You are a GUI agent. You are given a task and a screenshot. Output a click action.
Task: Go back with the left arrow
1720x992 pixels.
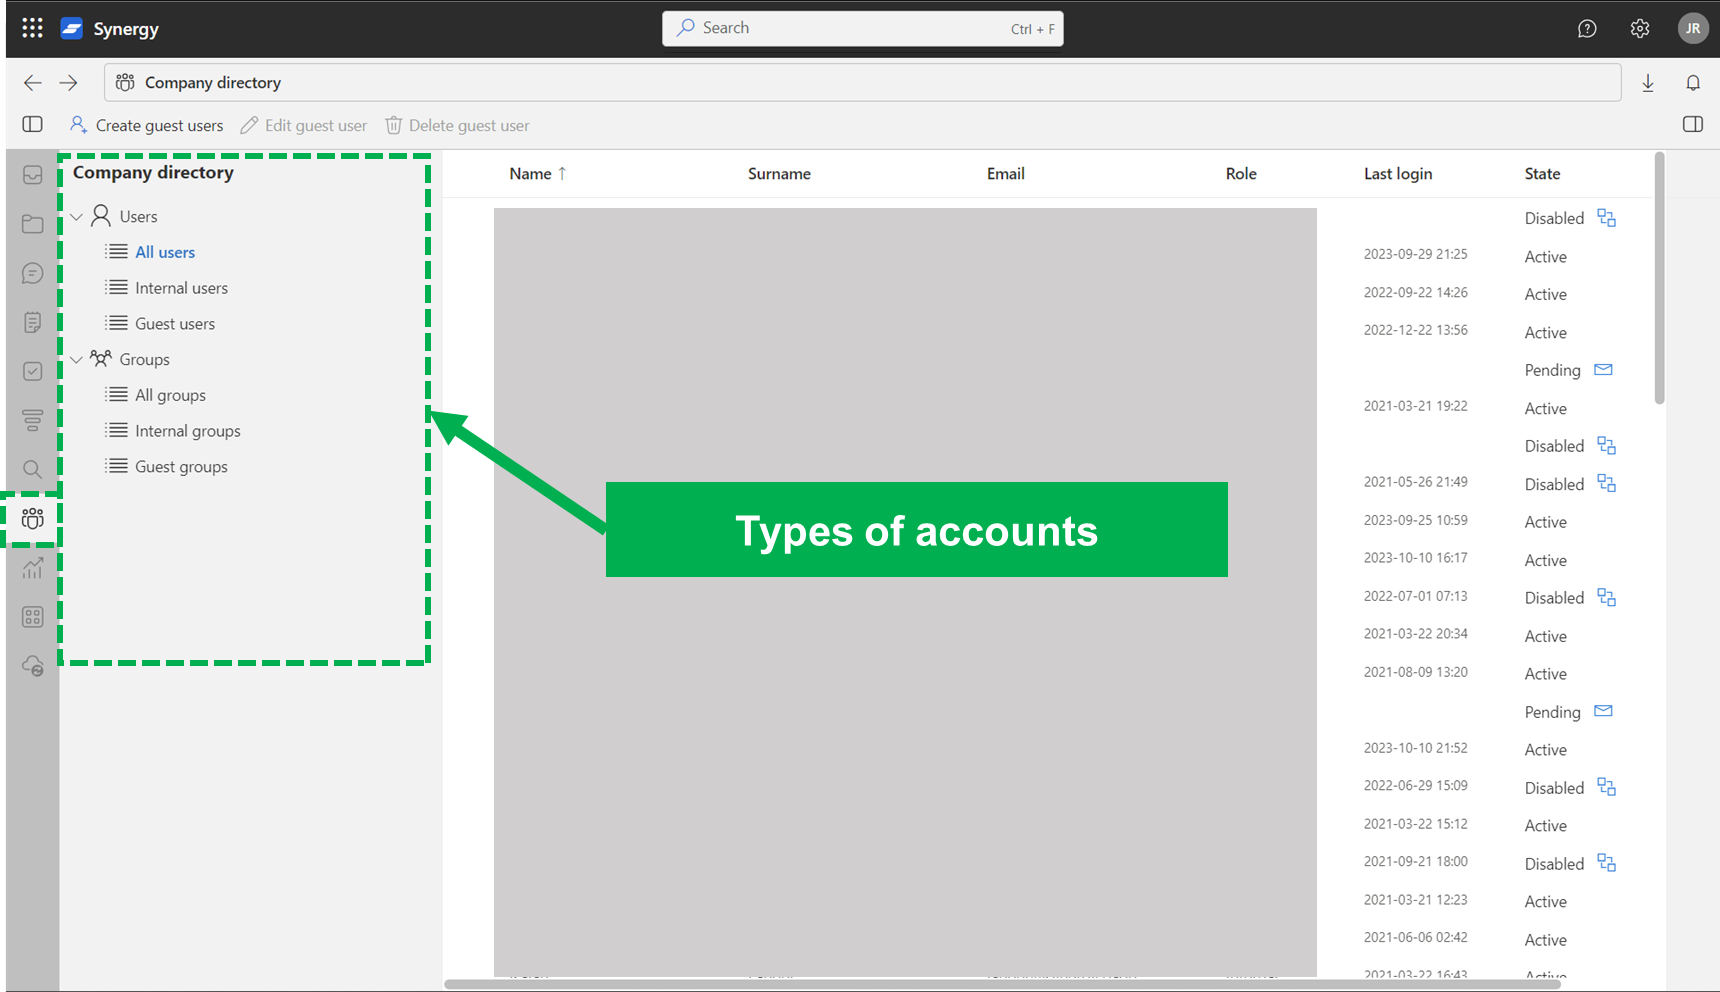coord(32,83)
